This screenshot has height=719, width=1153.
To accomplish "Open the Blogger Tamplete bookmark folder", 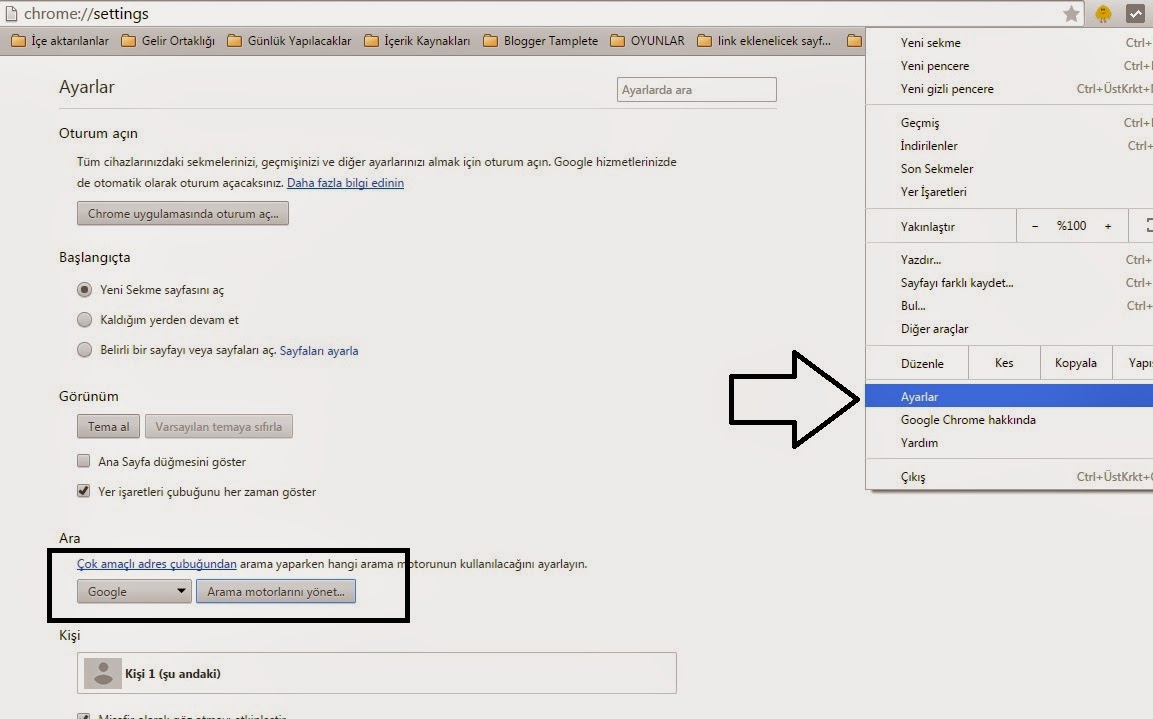I will (540, 40).
